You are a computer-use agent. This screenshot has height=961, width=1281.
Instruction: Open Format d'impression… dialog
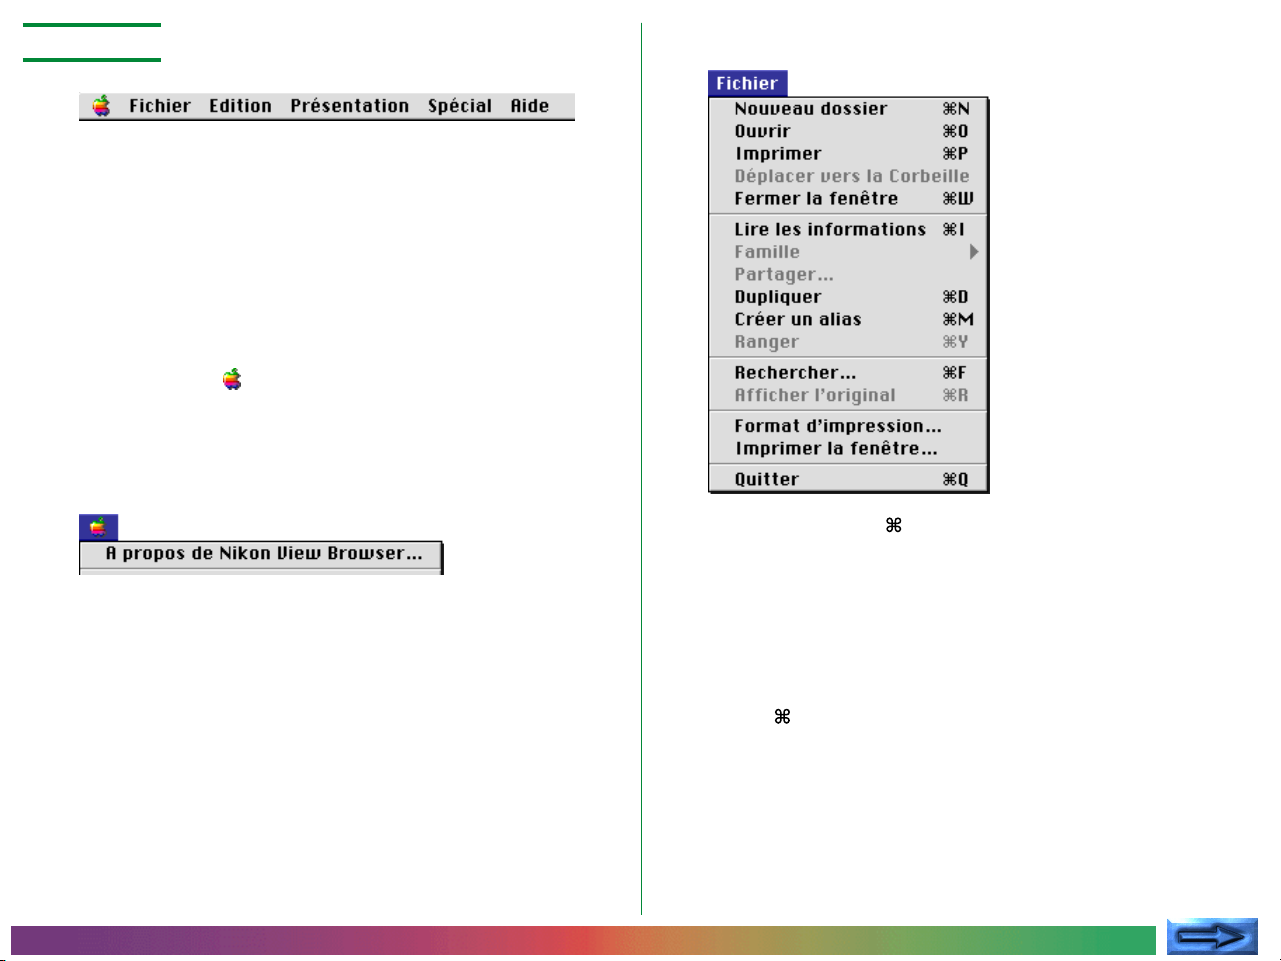click(838, 426)
